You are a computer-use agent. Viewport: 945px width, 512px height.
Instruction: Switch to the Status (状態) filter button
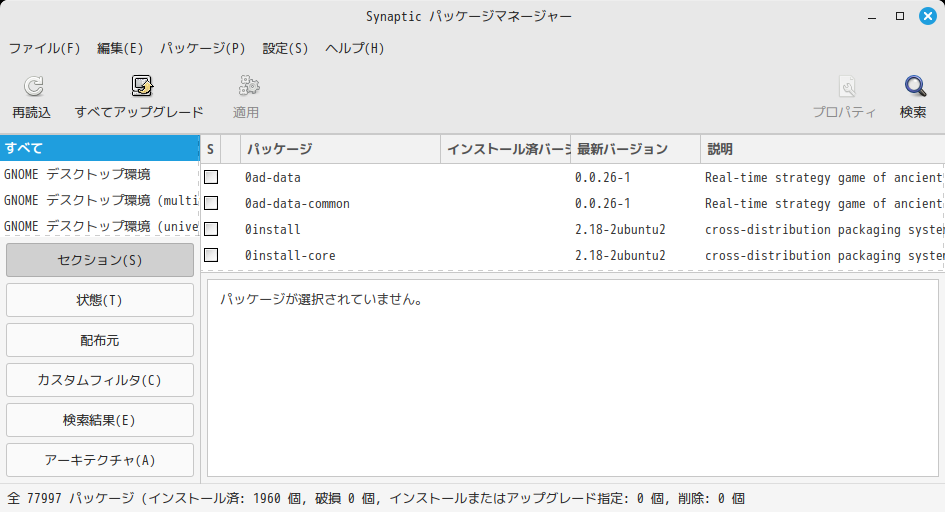(x=100, y=300)
